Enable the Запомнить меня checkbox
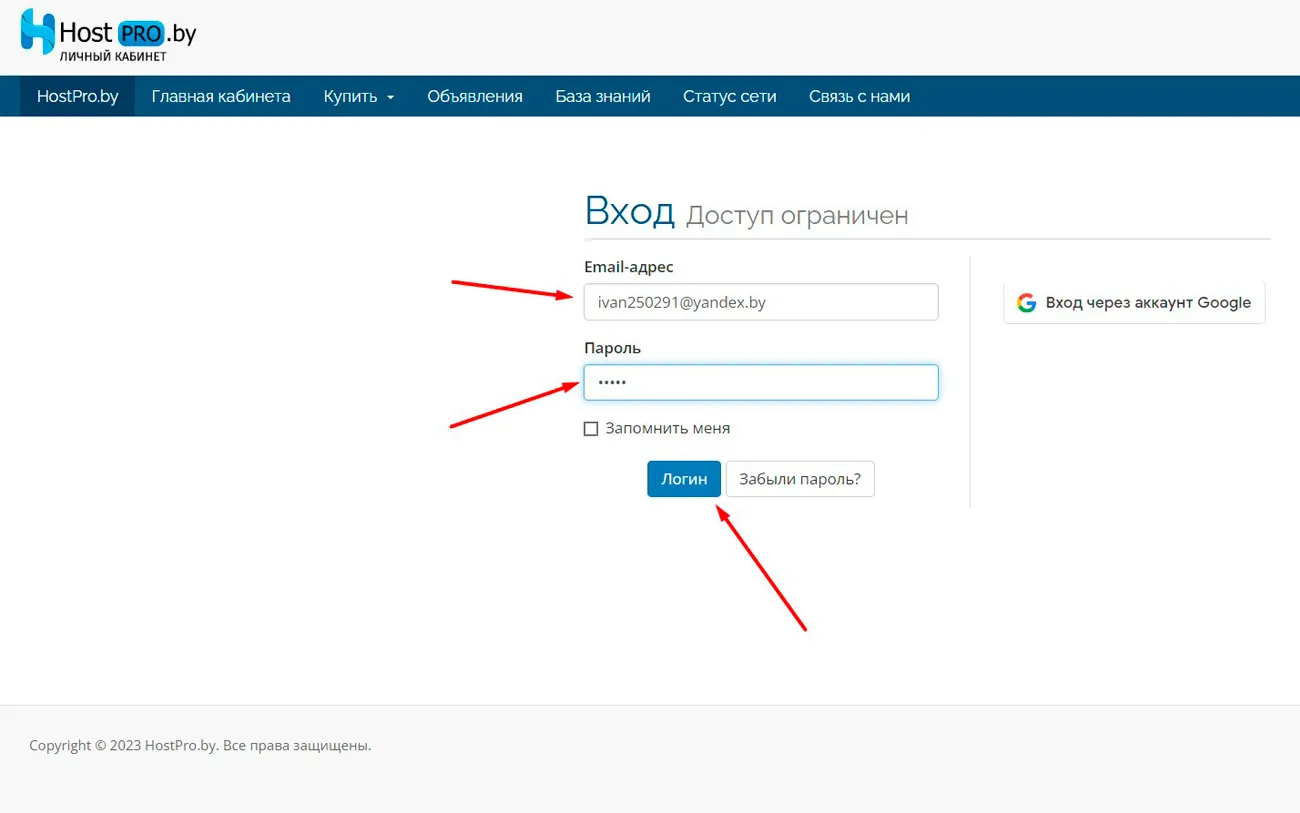 (591, 429)
